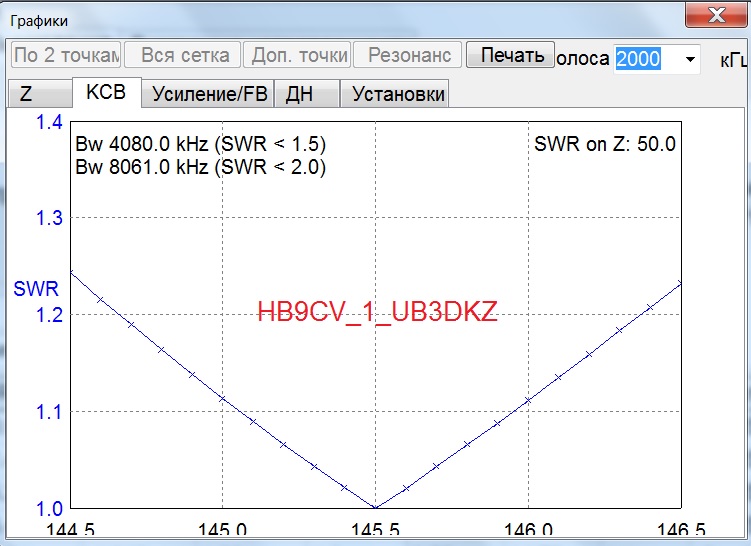Click the SWR minimum point at 145.5

375,508
